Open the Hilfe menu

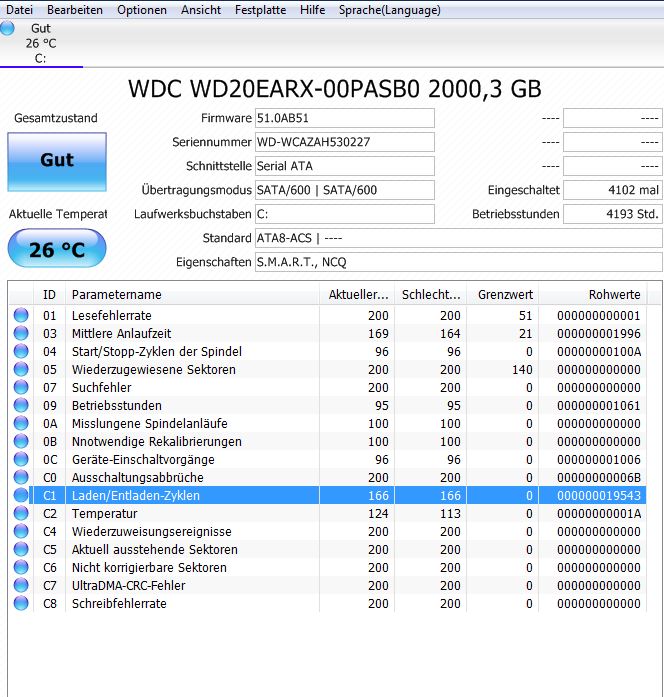(312, 9)
